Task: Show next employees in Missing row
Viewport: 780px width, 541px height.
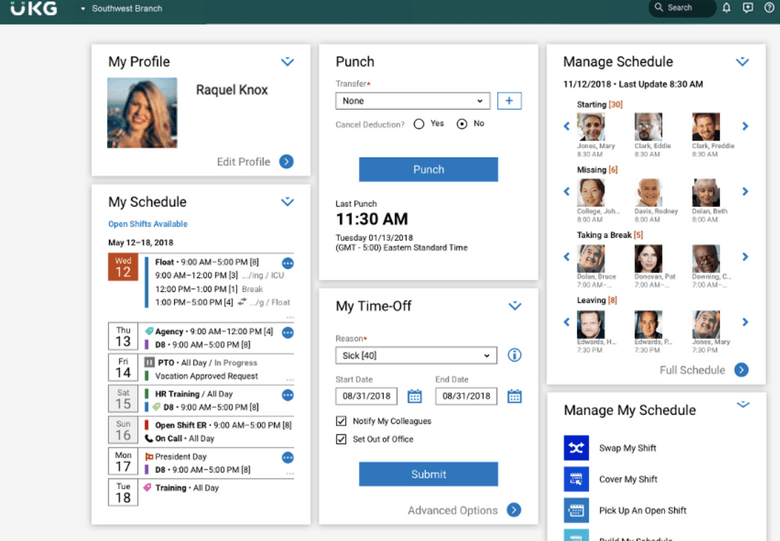Action: 745,191
